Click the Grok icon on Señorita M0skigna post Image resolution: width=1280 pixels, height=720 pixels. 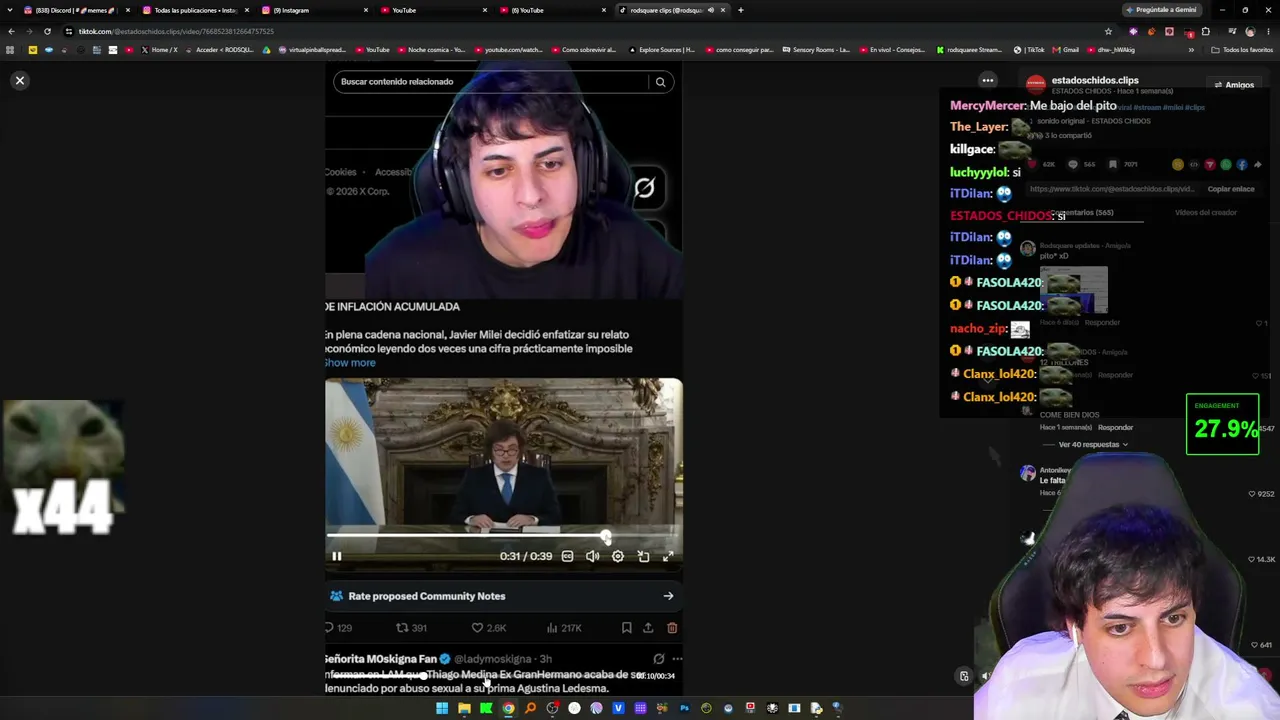coord(658,659)
